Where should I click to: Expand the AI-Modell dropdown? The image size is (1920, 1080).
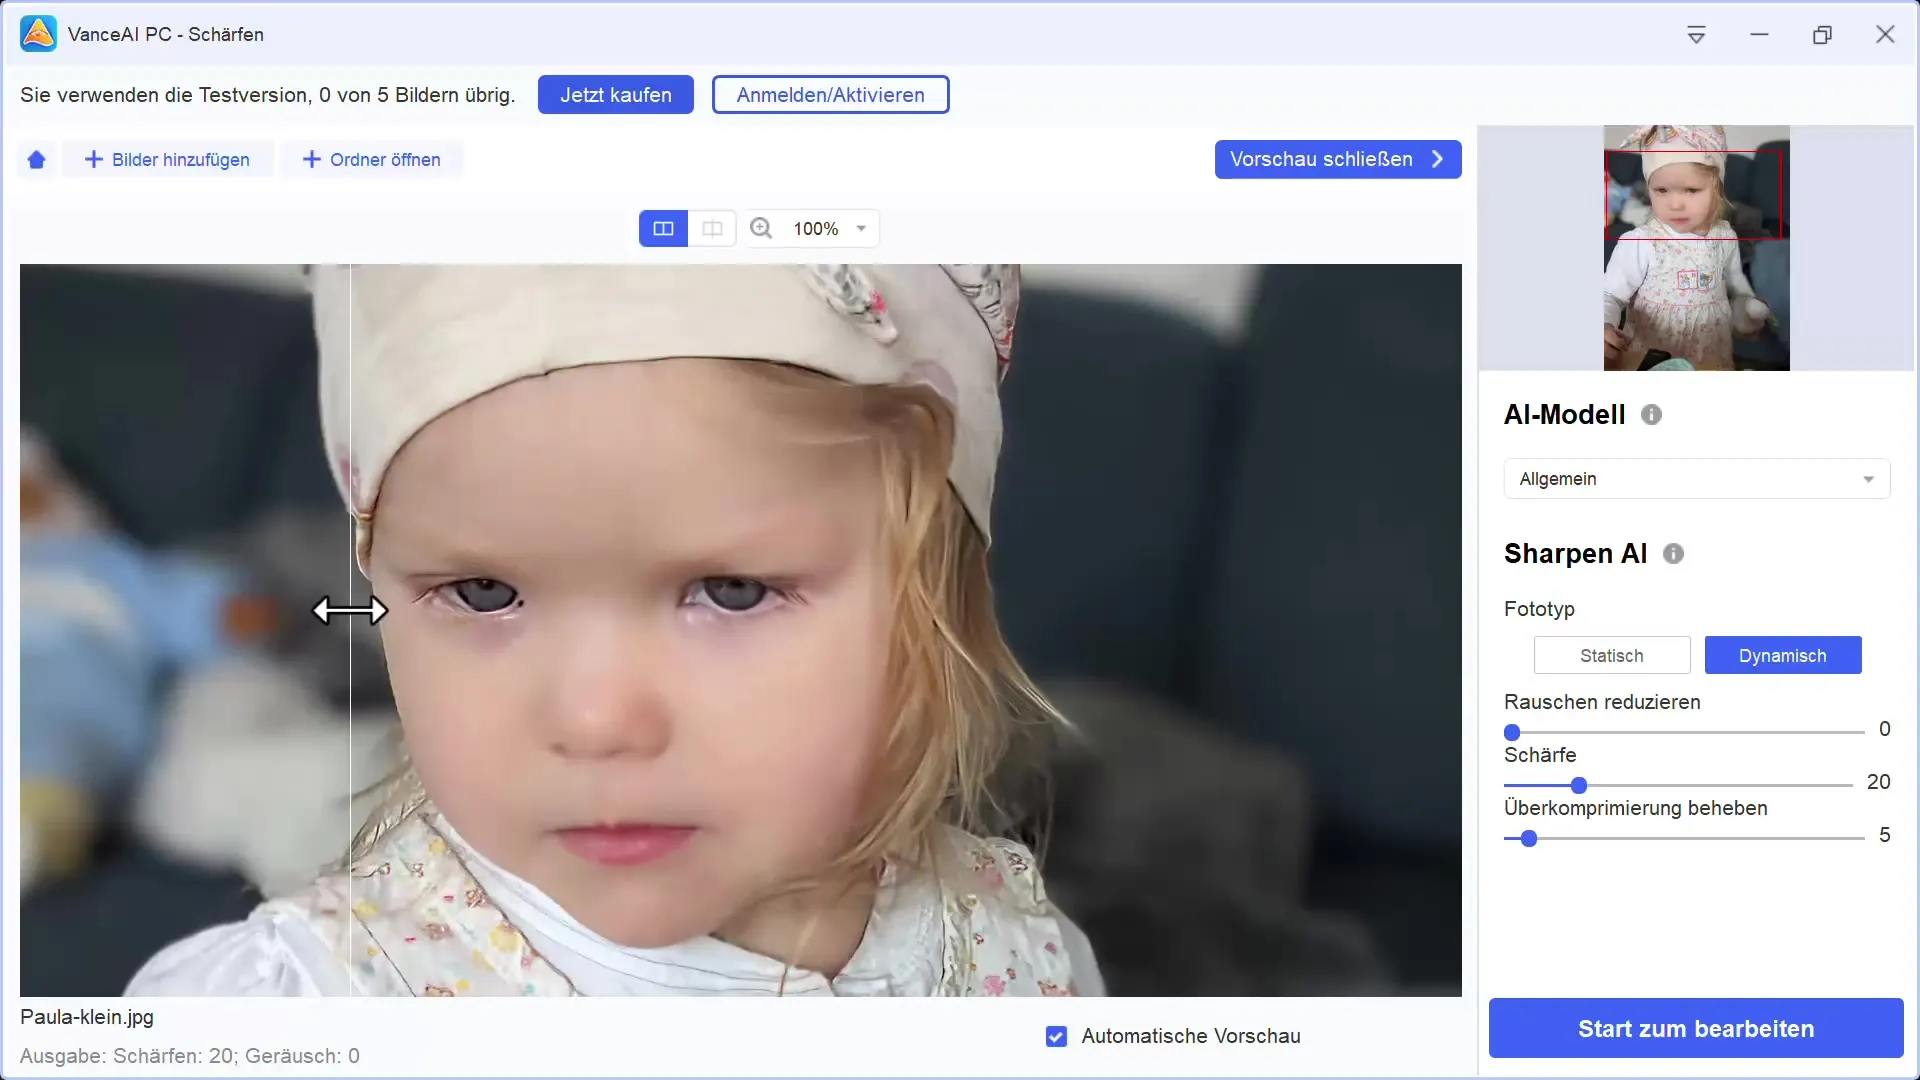coord(1696,479)
